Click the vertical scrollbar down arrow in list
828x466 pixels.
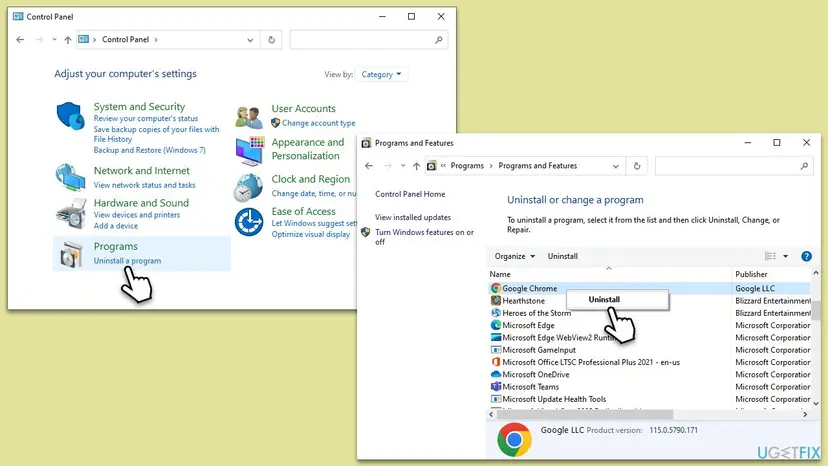coord(816,404)
